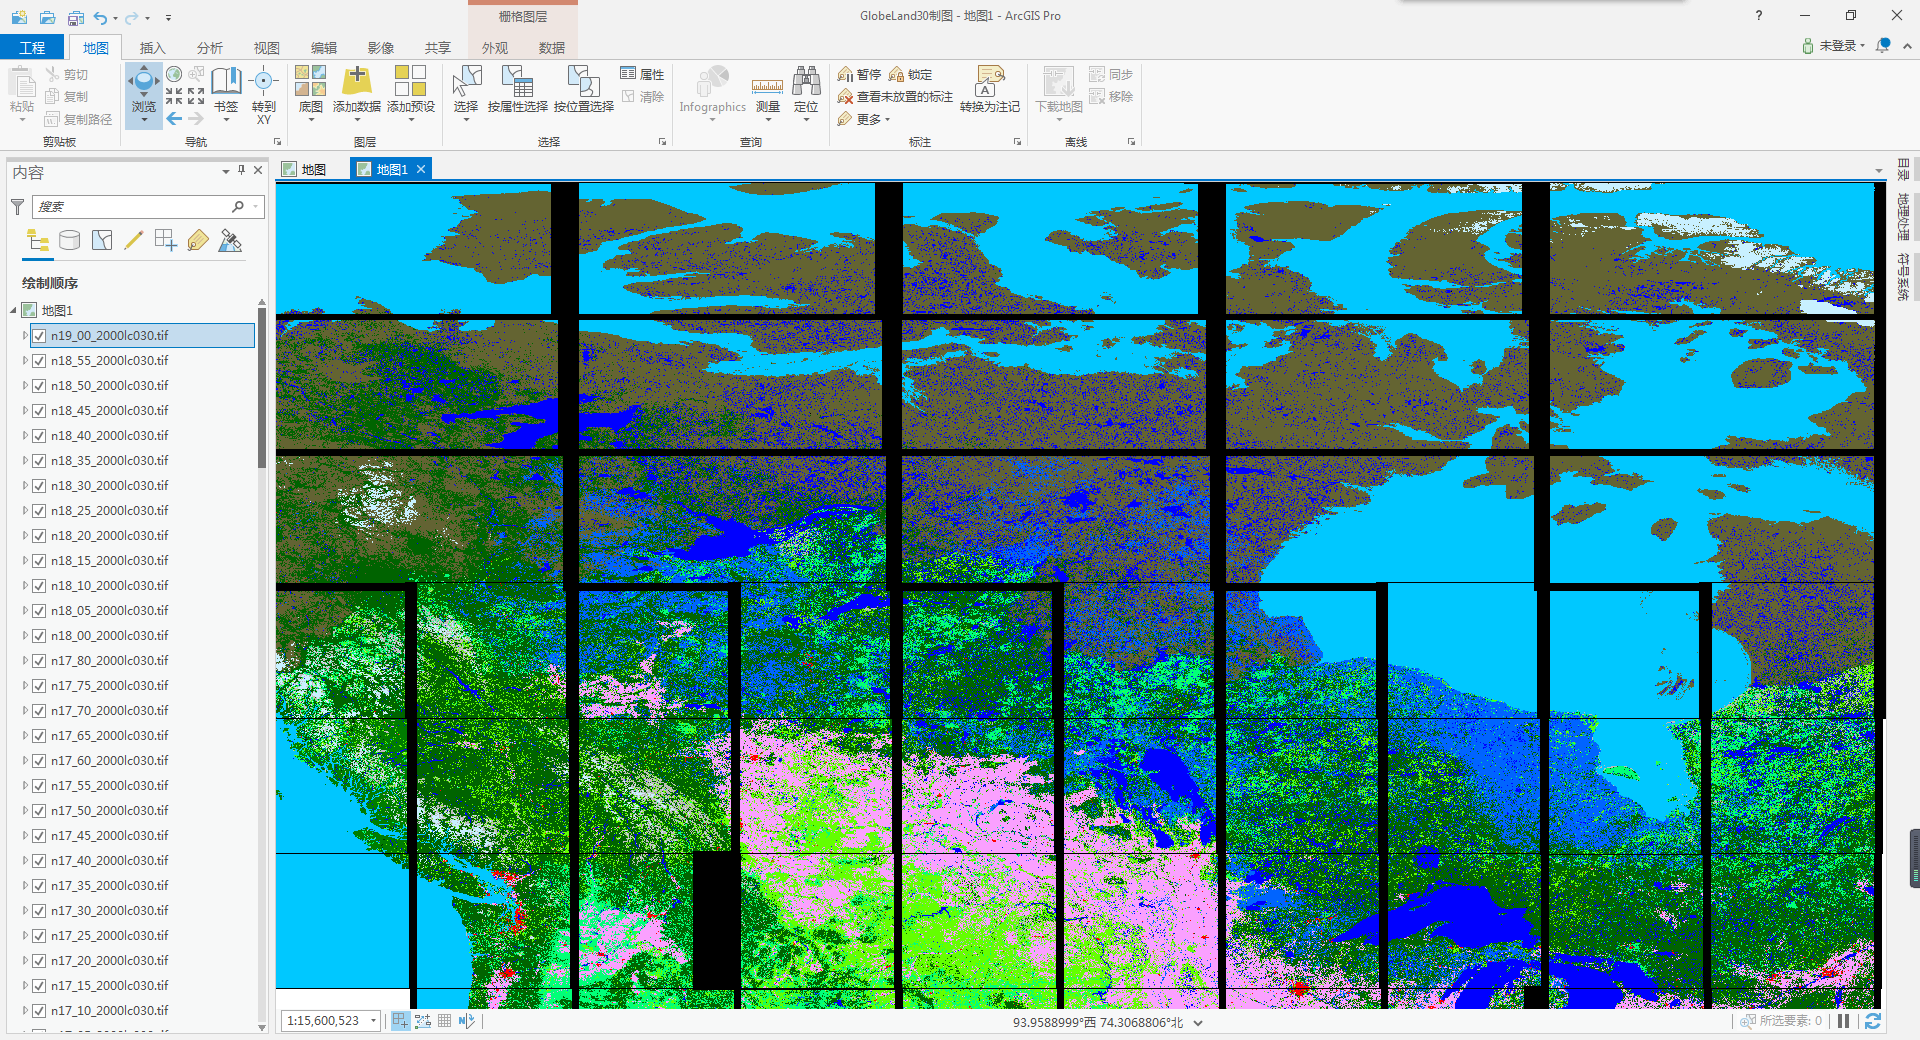Pause drawing with the status bar pause icon

pos(1843,1021)
